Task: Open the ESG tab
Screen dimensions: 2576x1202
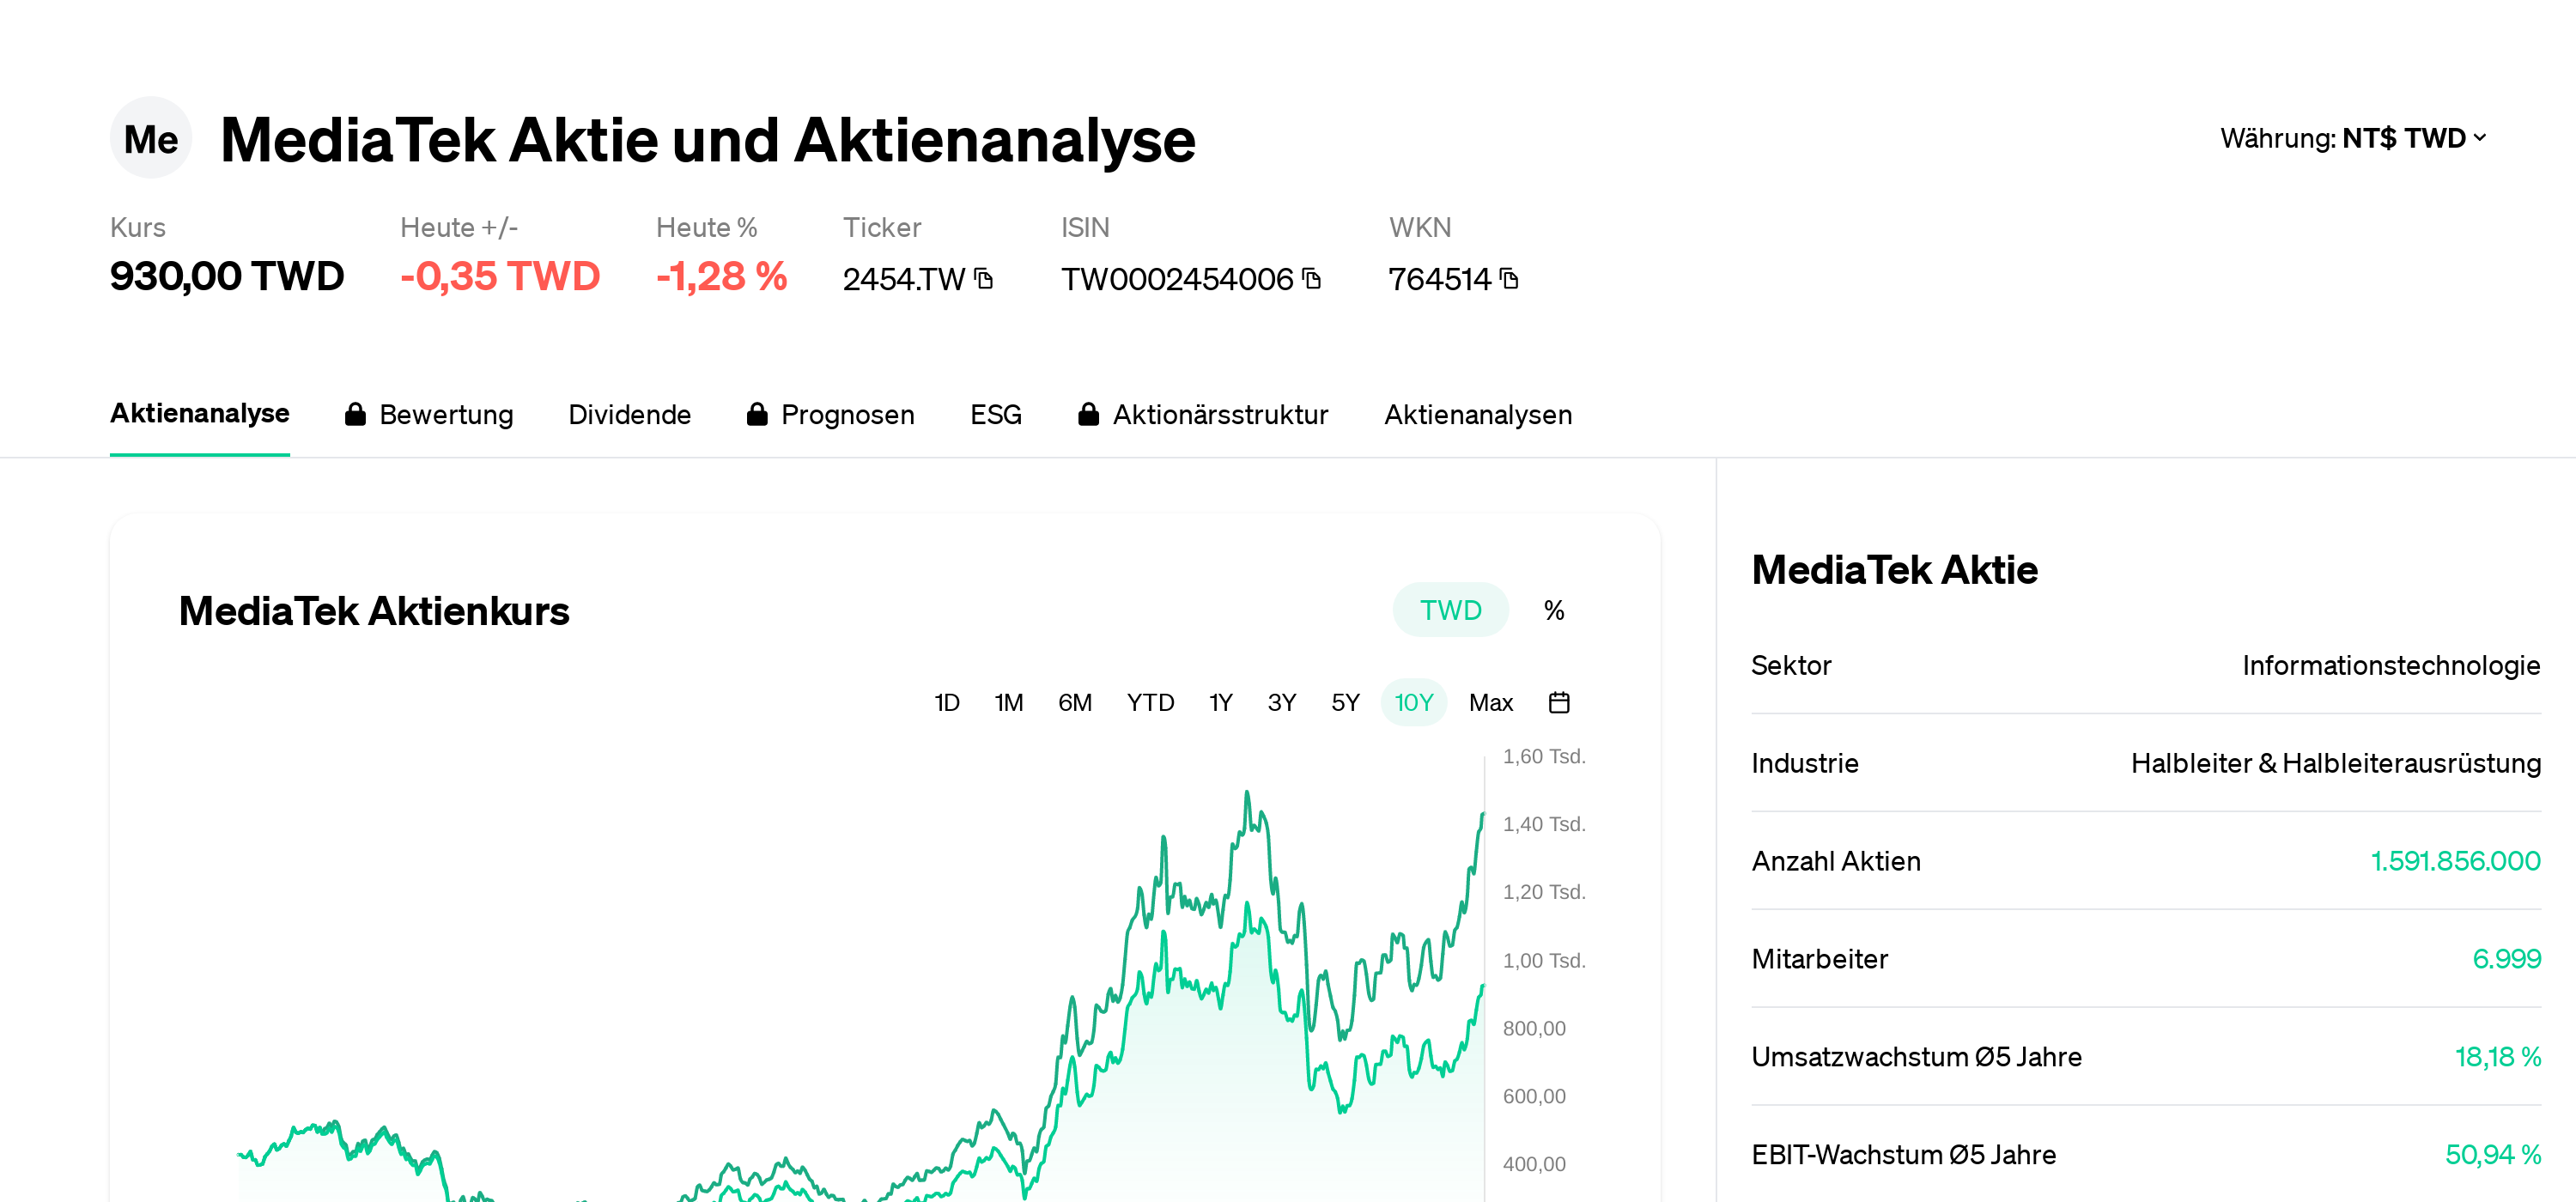Action: coord(996,415)
